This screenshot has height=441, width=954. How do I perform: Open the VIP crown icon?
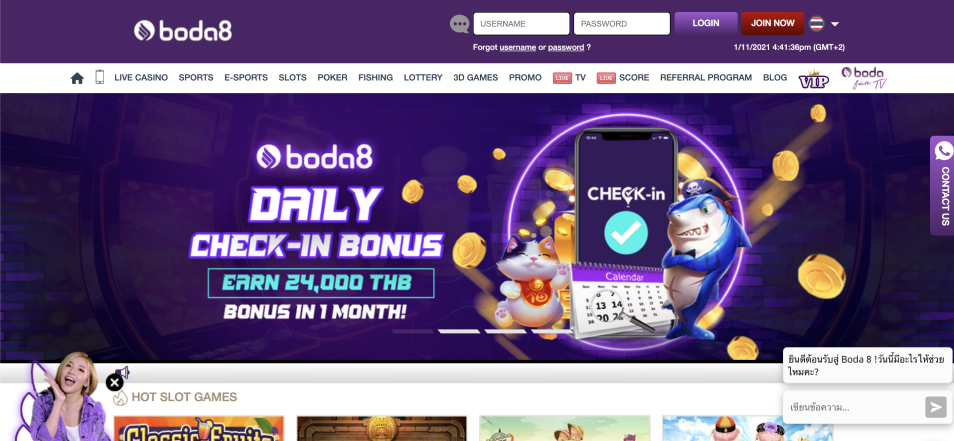(x=813, y=78)
